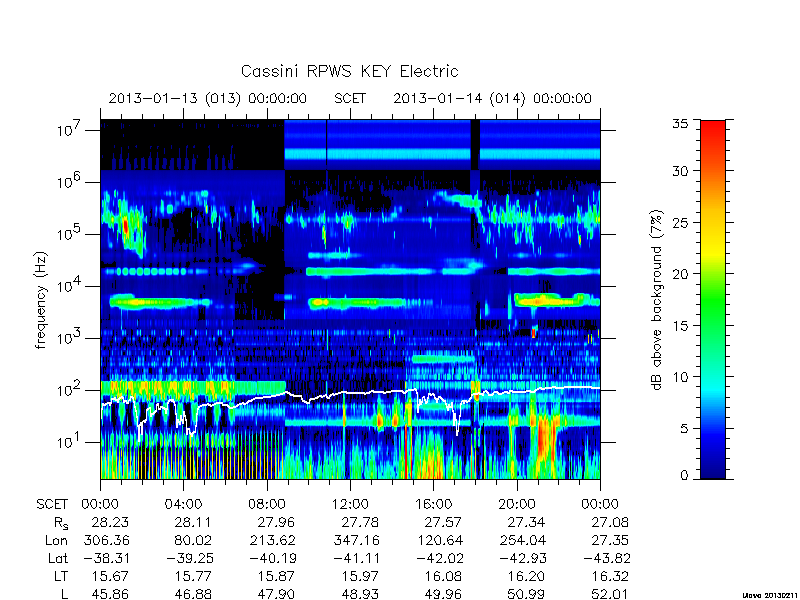Click the frequency tick label 10^7
Image resolution: width=800 pixels, height=600 pixels.
(x=68, y=130)
